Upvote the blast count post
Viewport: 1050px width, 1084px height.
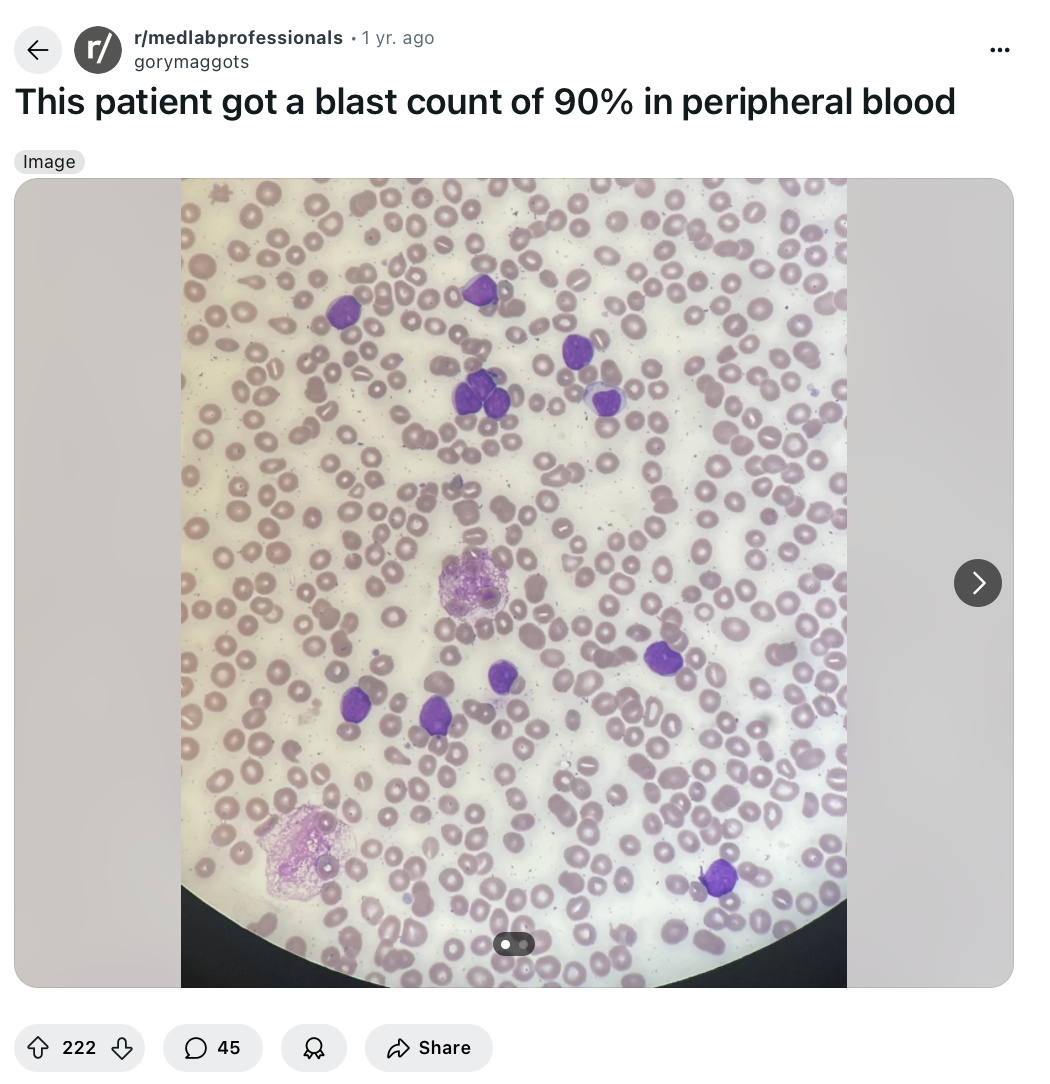38,1048
